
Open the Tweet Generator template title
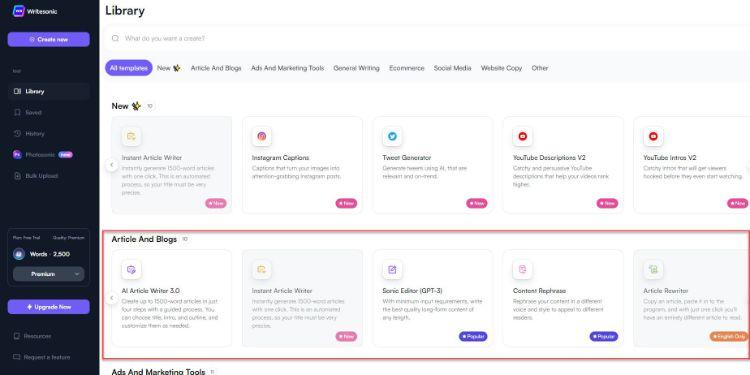click(x=407, y=157)
